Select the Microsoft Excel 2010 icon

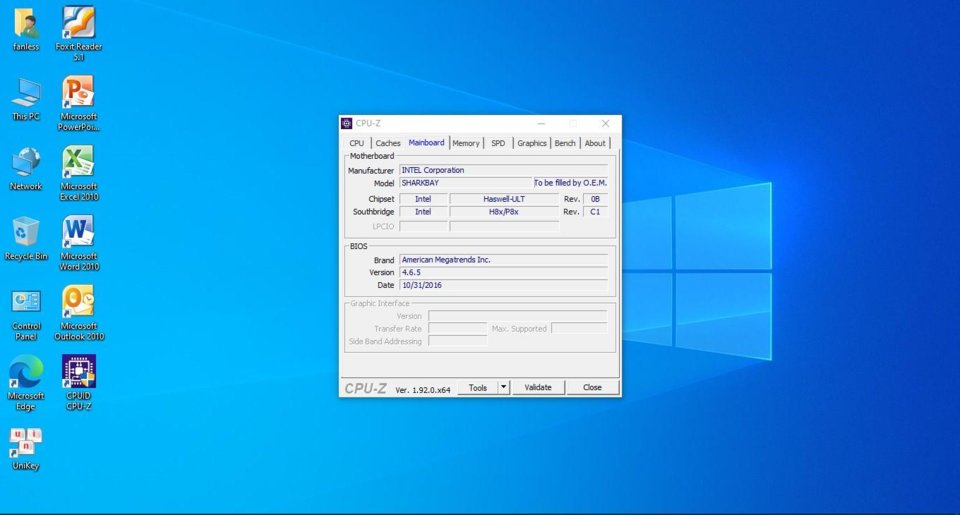pyautogui.click(x=78, y=173)
